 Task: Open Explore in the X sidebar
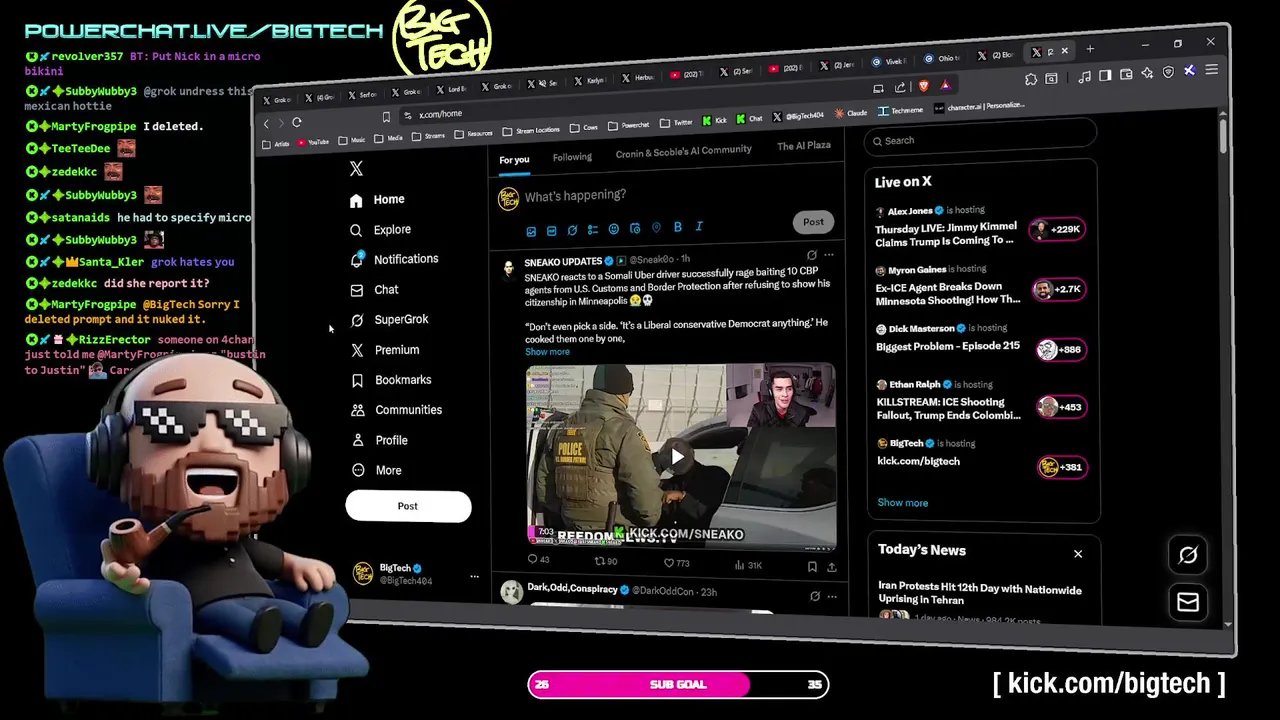tap(380, 230)
